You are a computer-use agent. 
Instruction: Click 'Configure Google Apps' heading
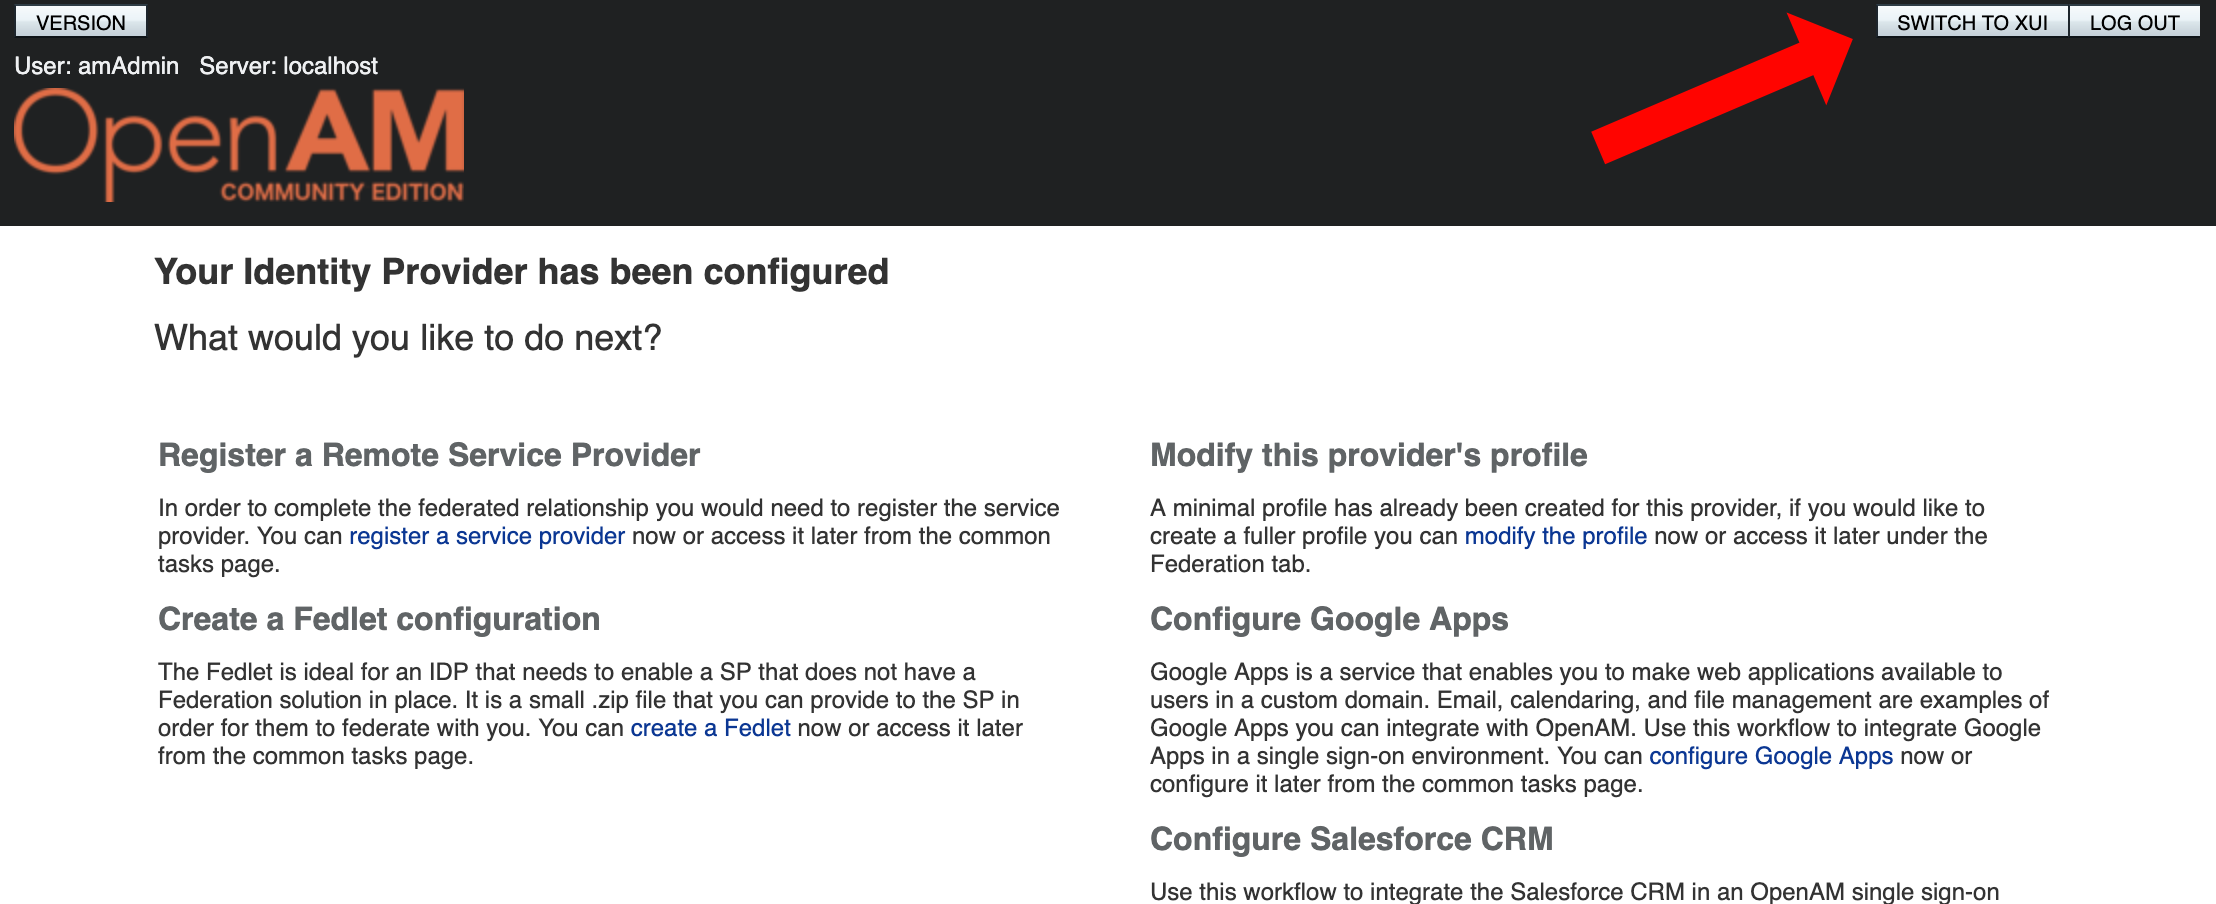[x=1329, y=619]
